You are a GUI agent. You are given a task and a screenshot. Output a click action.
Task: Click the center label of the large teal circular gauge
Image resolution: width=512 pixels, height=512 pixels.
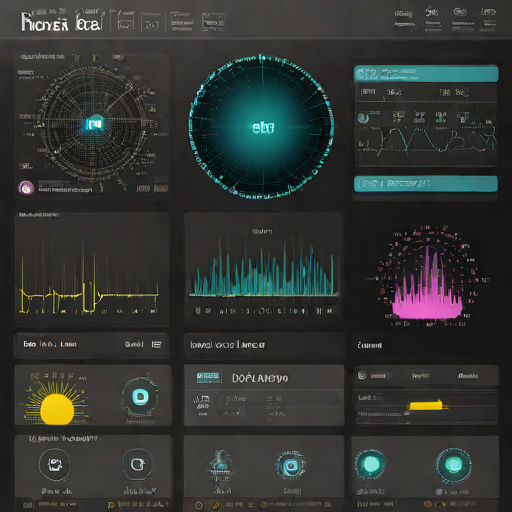click(263, 128)
